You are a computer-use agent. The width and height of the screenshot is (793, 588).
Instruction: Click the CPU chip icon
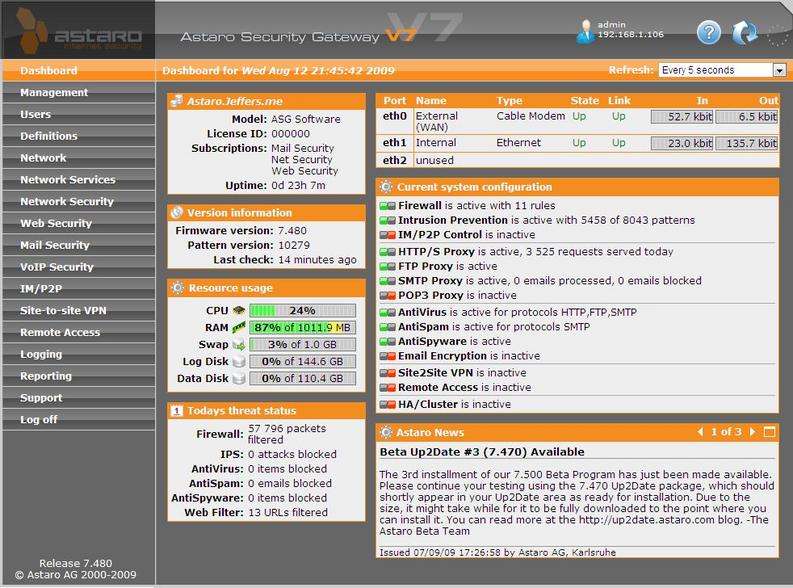coord(239,310)
